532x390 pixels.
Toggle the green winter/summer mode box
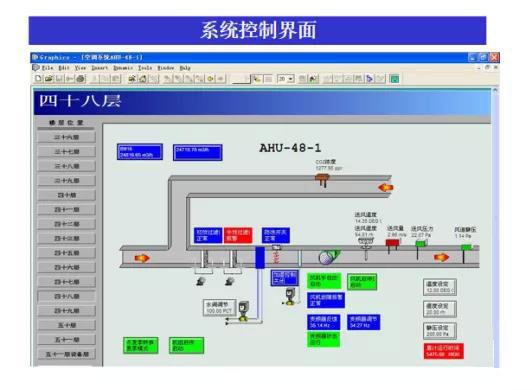click(x=140, y=346)
